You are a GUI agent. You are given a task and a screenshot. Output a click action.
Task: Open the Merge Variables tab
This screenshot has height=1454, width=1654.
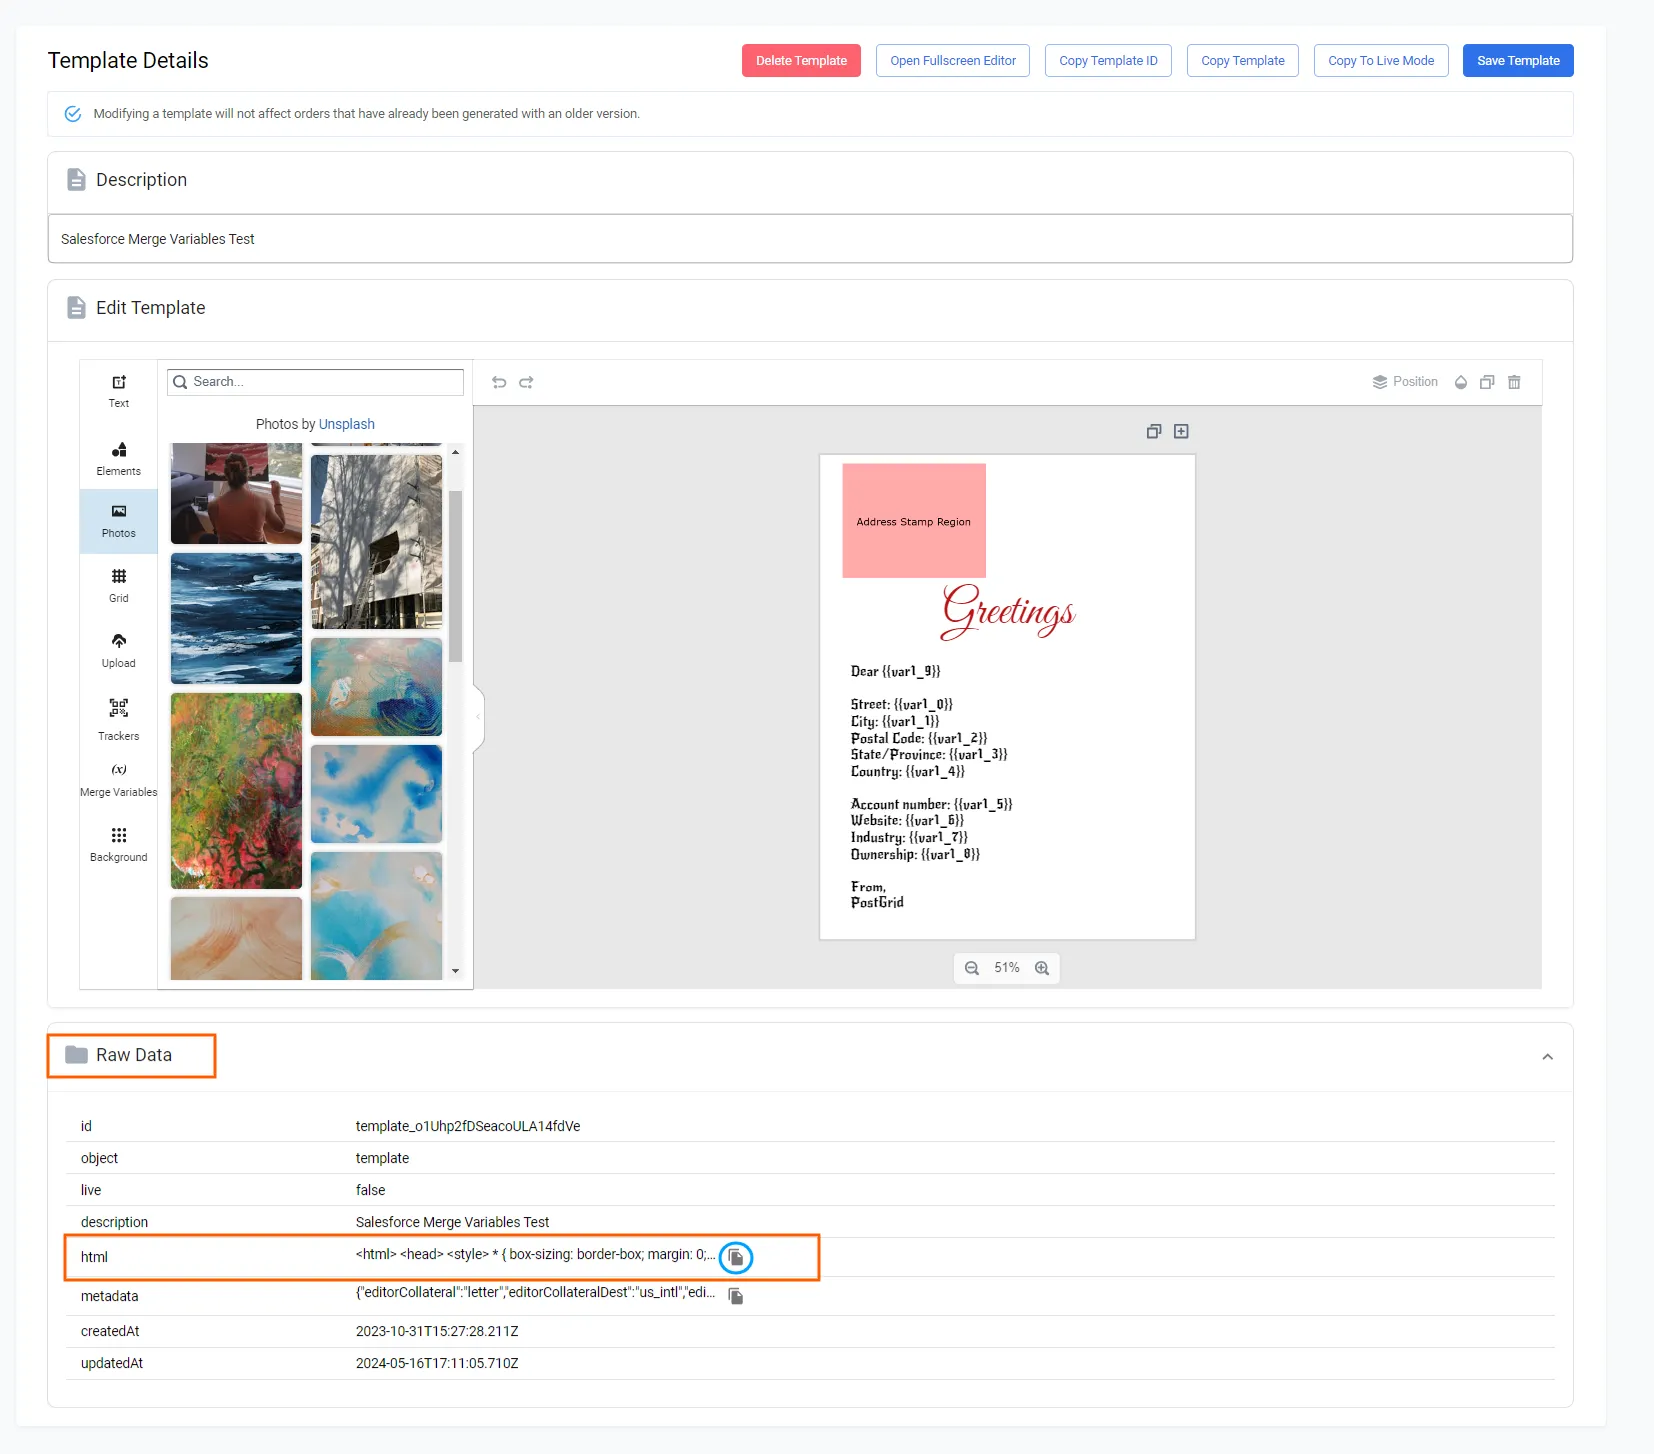[x=118, y=780]
